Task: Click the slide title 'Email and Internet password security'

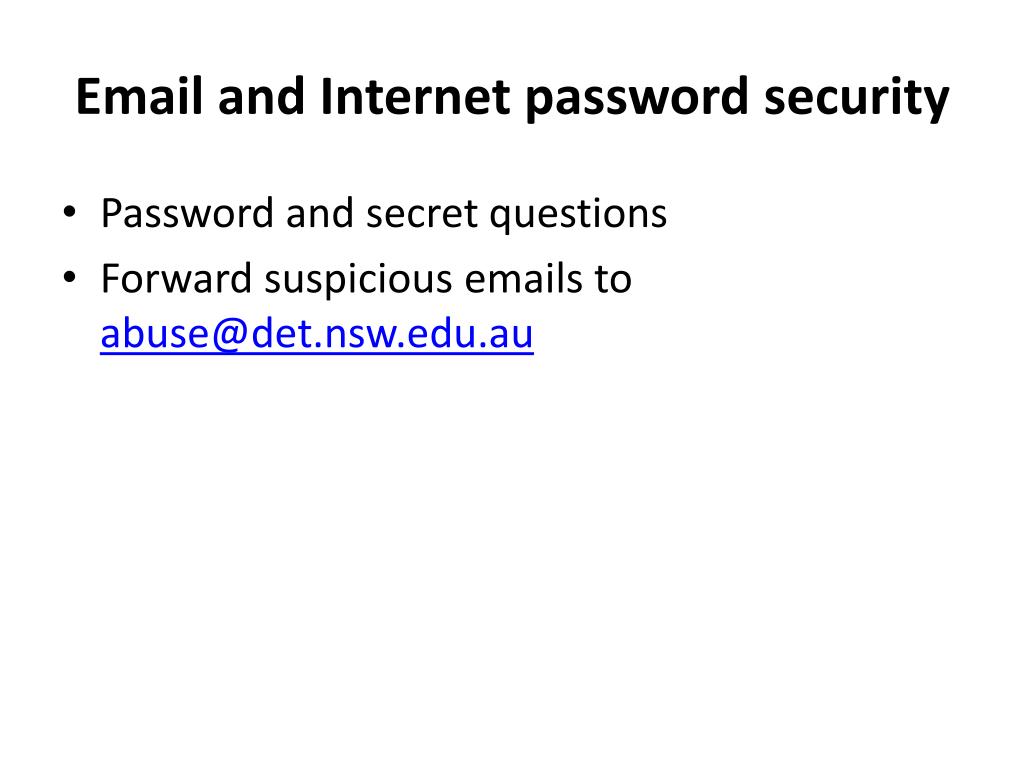Action: click(x=512, y=97)
